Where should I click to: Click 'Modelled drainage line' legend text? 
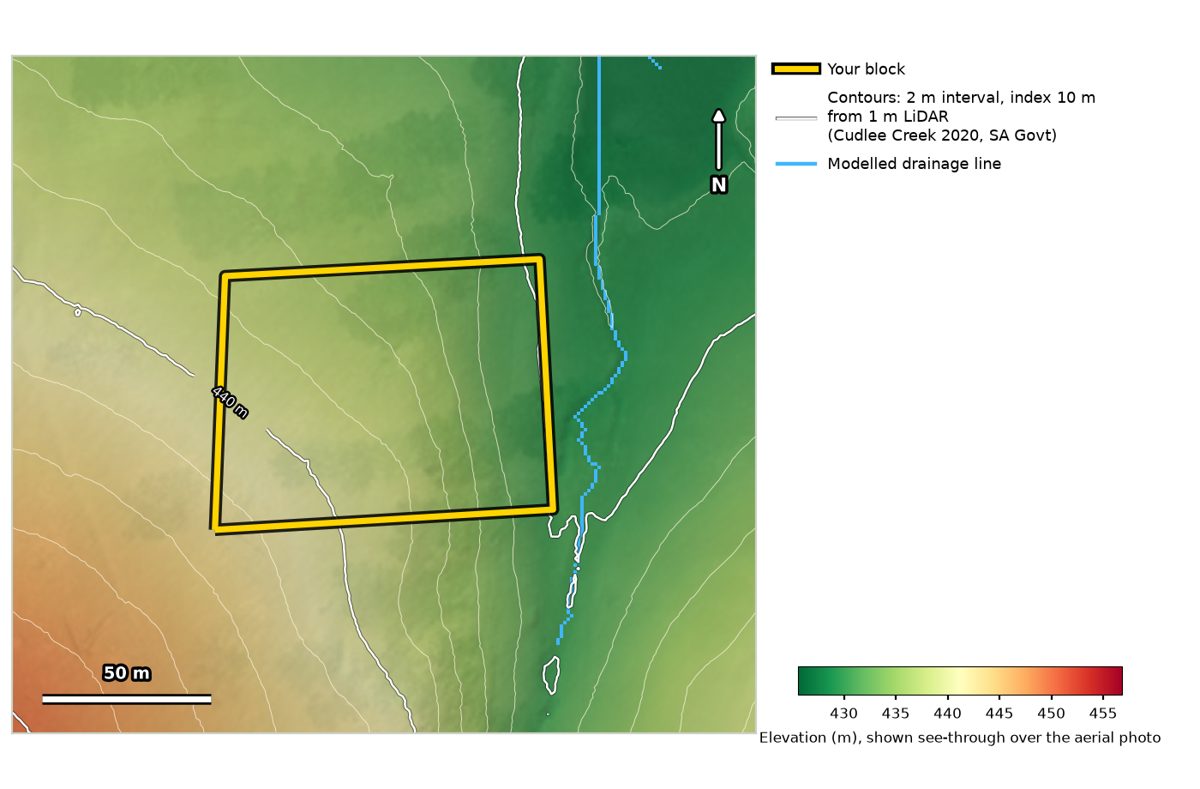point(914,164)
